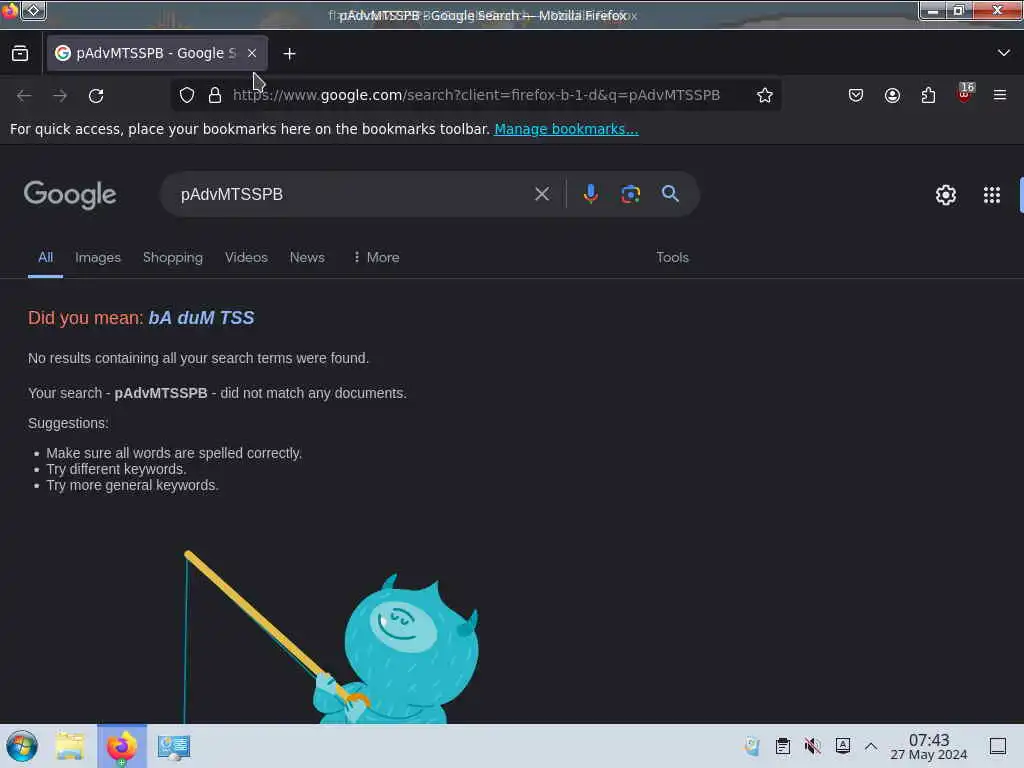Screen dimensions: 1024x768
Task: Search by image with Lens icon
Action: tap(630, 194)
